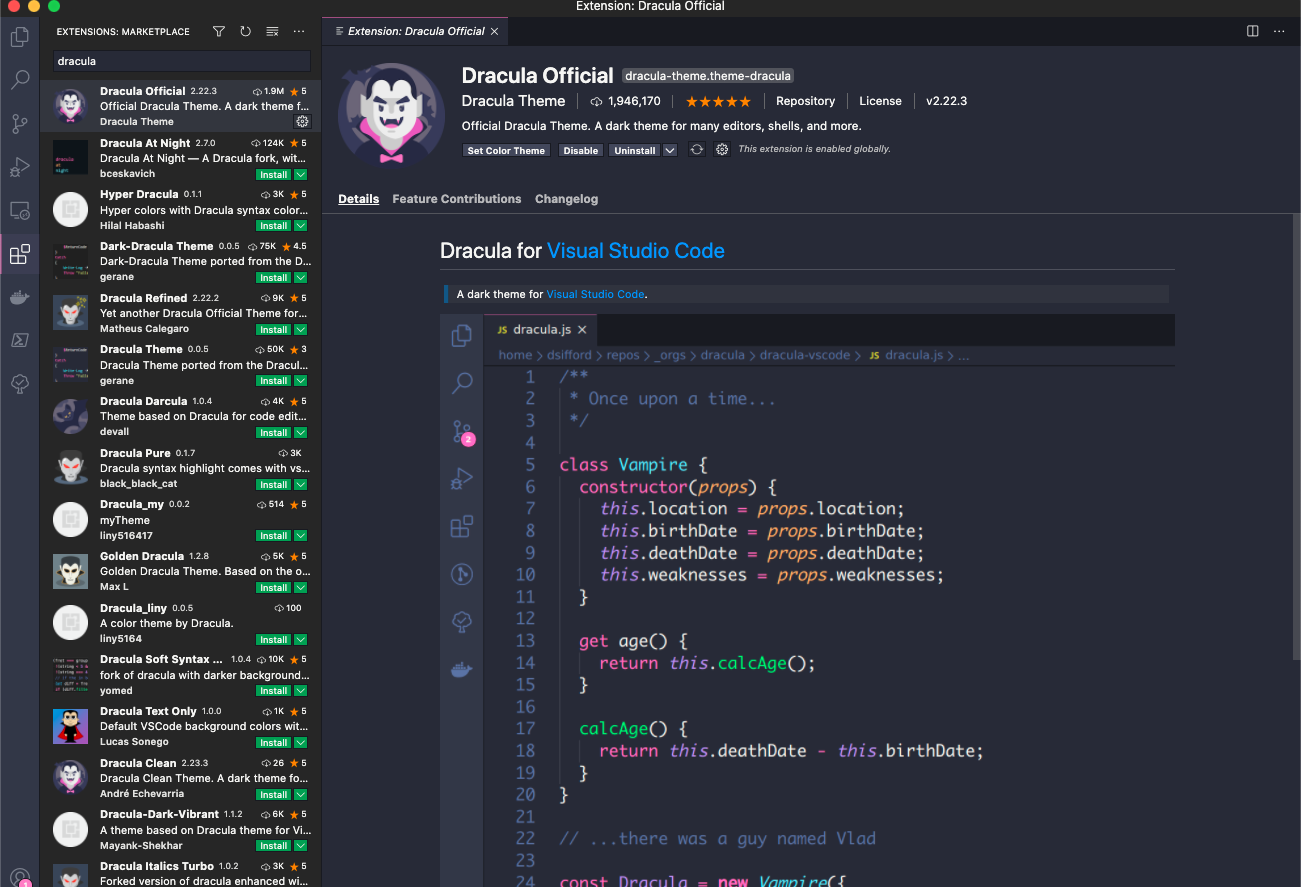The image size is (1301, 887).
Task: Click the Visual Studio Code link in the heading
Action: coord(636,251)
